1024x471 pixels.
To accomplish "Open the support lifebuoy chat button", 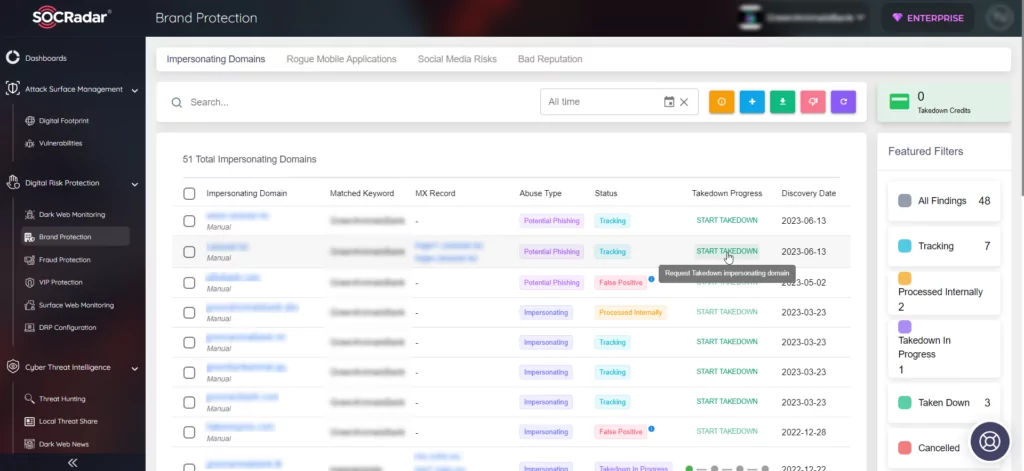I will click(x=990, y=442).
